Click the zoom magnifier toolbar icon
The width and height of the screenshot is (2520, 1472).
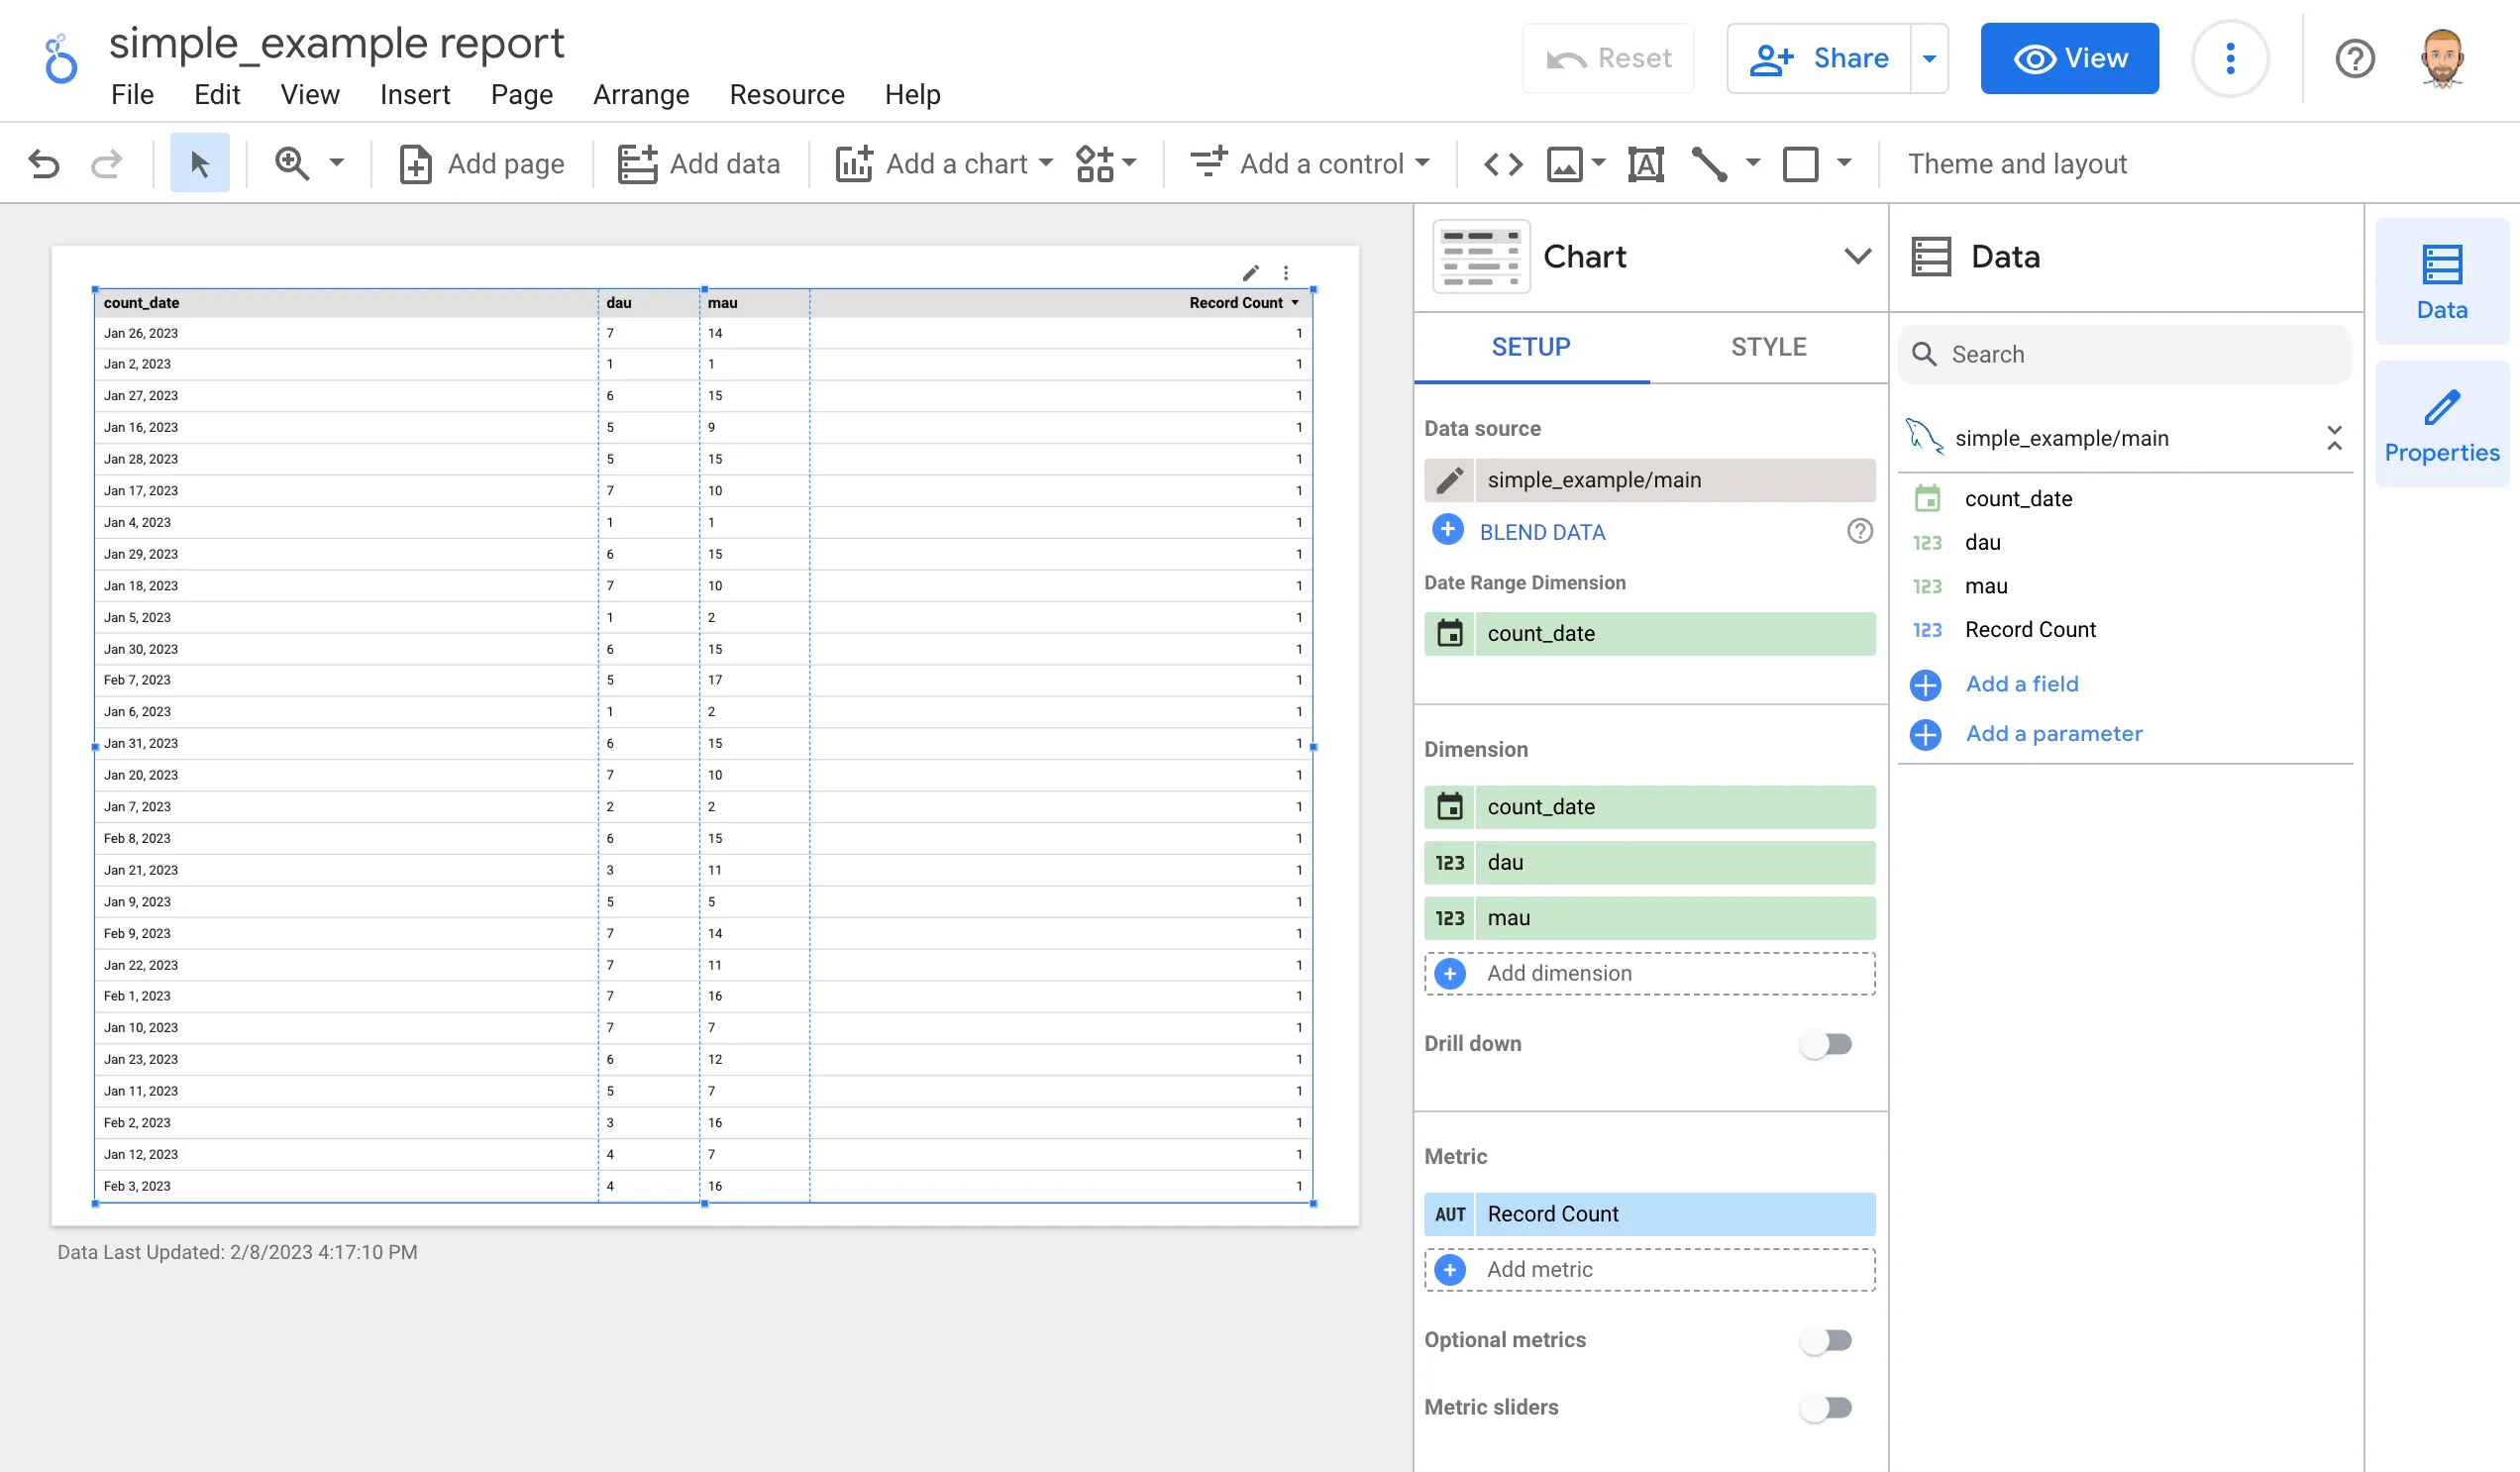(293, 163)
